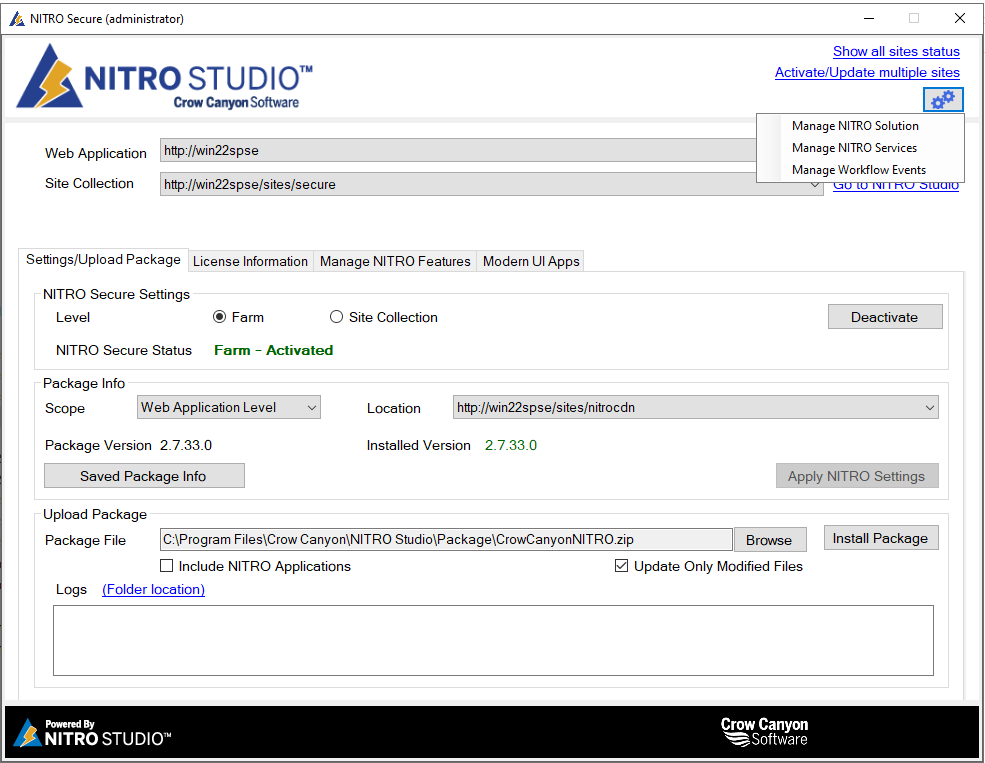This screenshot has width=985, height=763.
Task: Open the logs Folder location link
Action: [x=153, y=589]
